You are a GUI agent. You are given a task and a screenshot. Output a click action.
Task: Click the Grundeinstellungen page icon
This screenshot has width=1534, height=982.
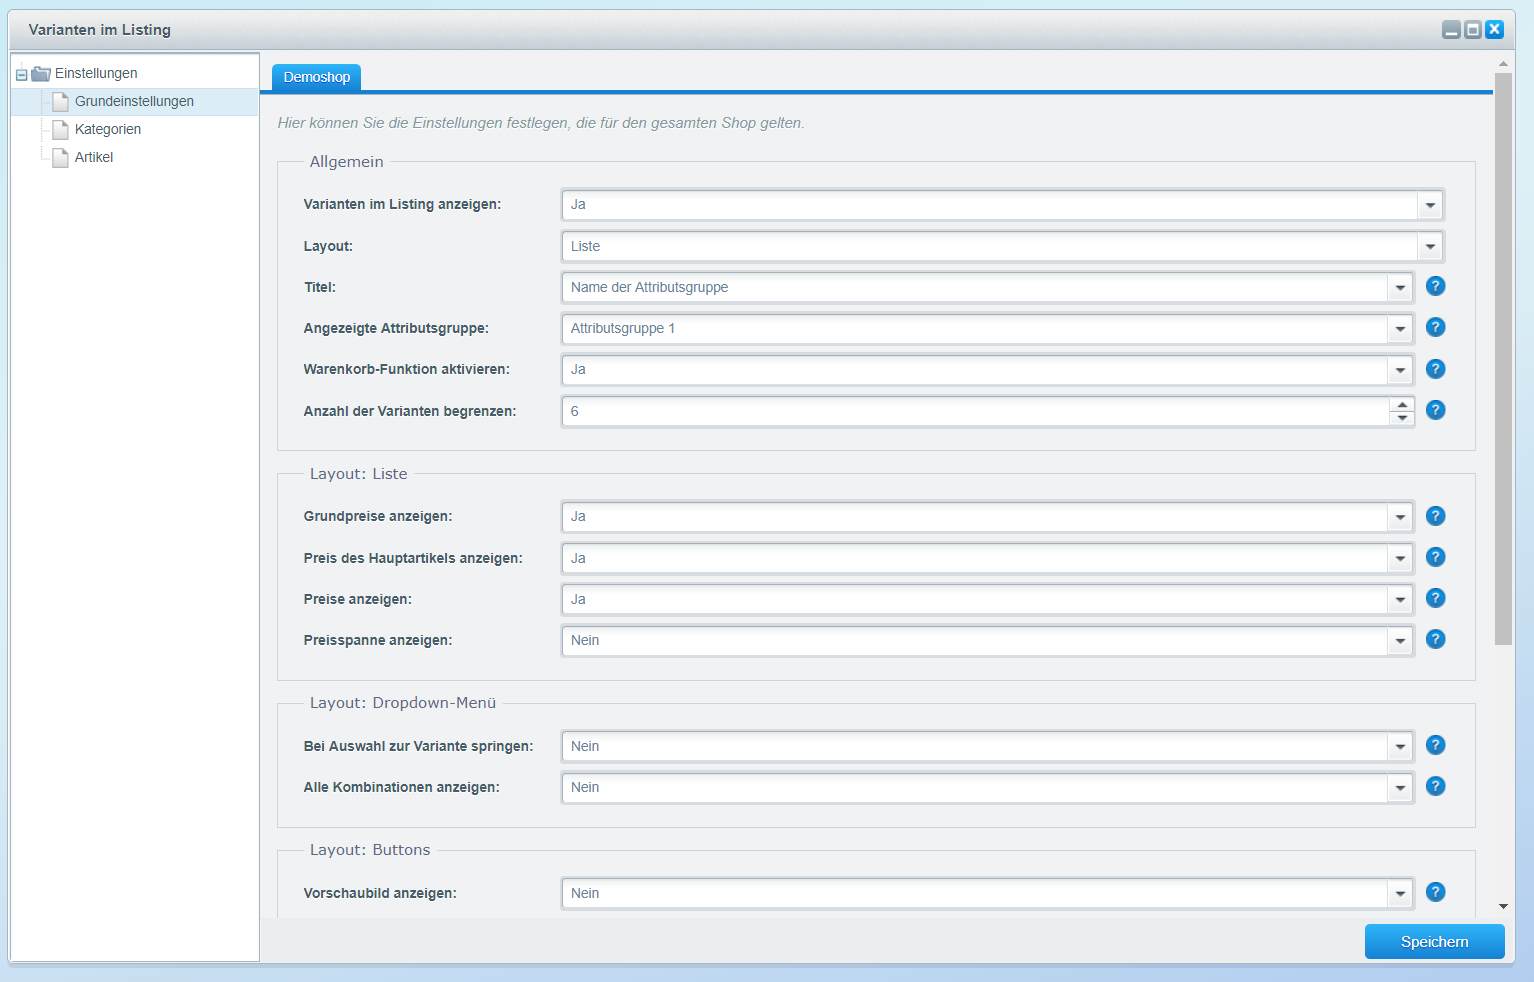60,101
